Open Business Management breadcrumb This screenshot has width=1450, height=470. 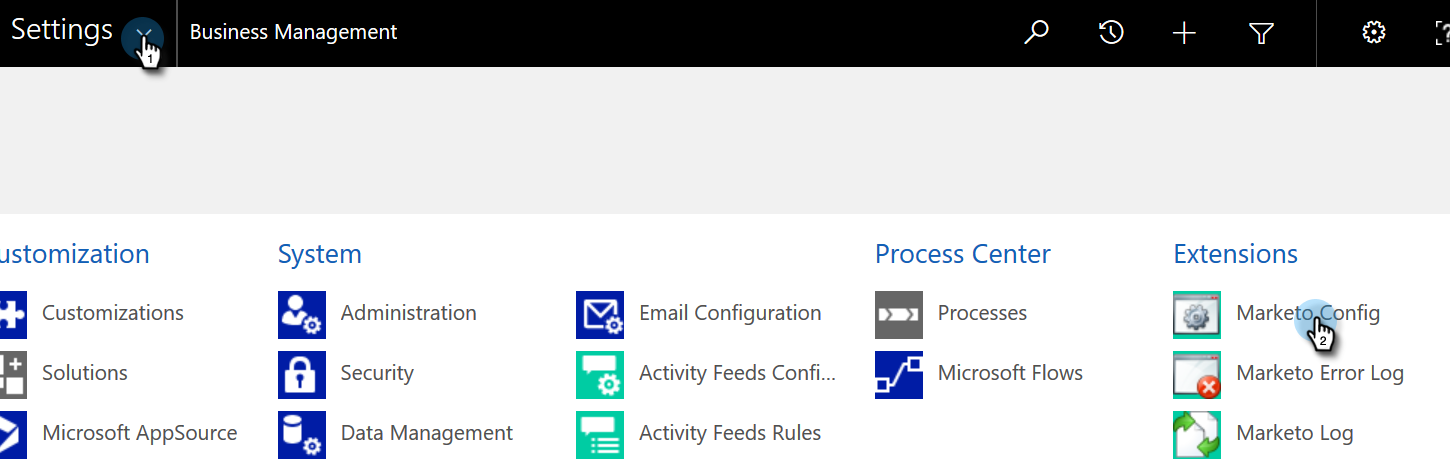click(293, 33)
